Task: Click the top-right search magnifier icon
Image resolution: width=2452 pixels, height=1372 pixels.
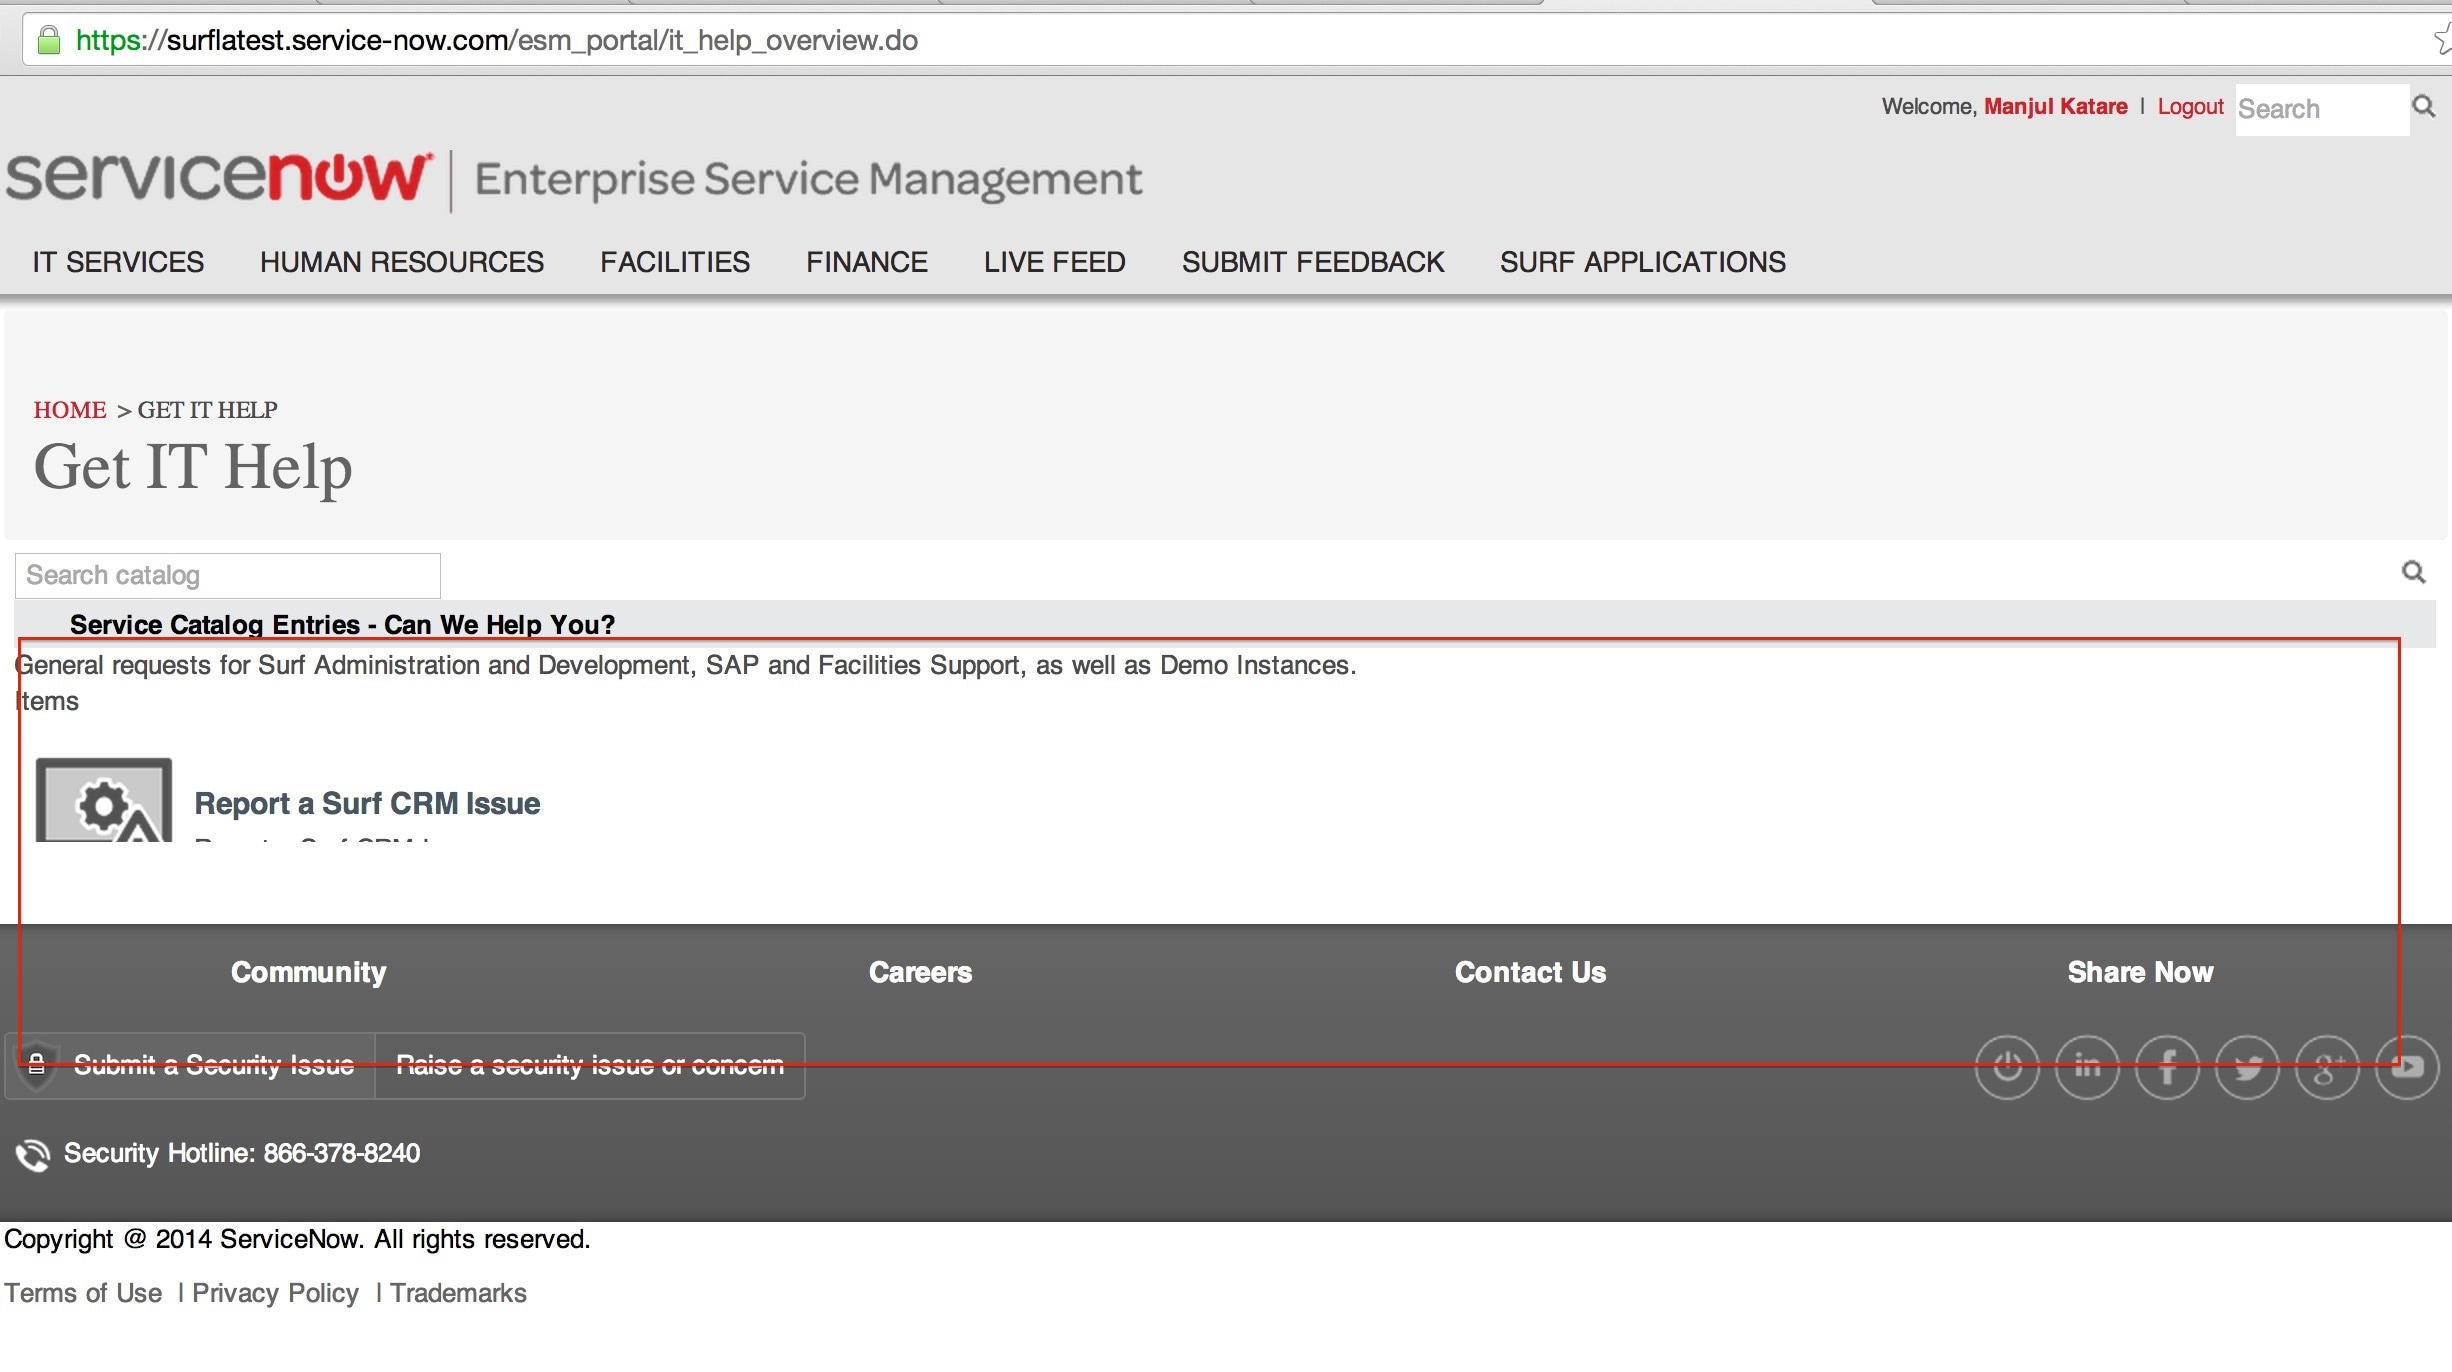Action: coord(2424,106)
